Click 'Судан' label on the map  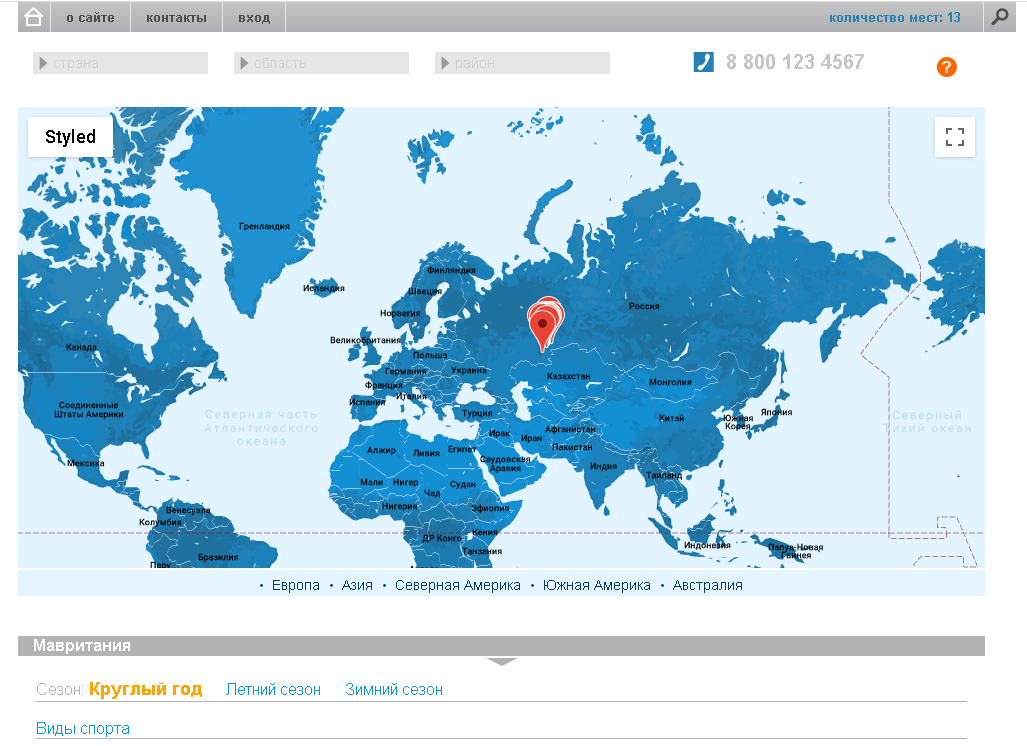click(x=462, y=484)
